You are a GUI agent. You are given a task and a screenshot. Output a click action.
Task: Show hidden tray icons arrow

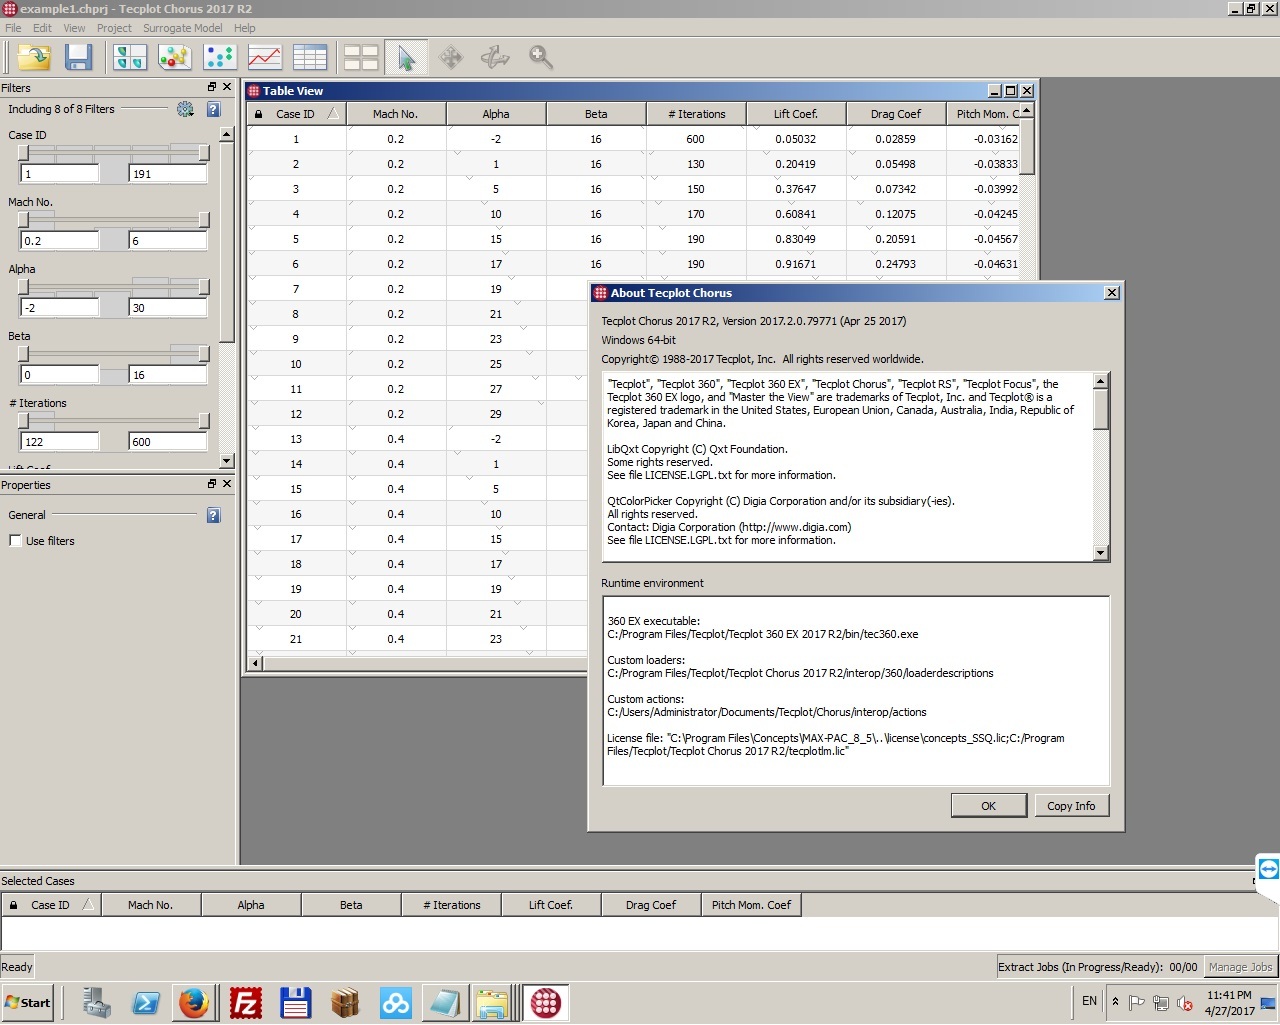pyautogui.click(x=1116, y=1001)
